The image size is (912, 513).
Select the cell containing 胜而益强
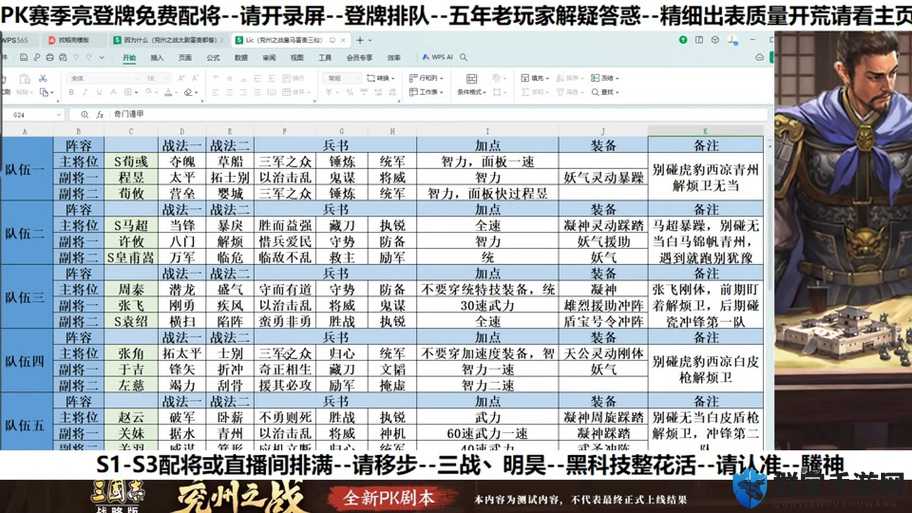tap(285, 225)
